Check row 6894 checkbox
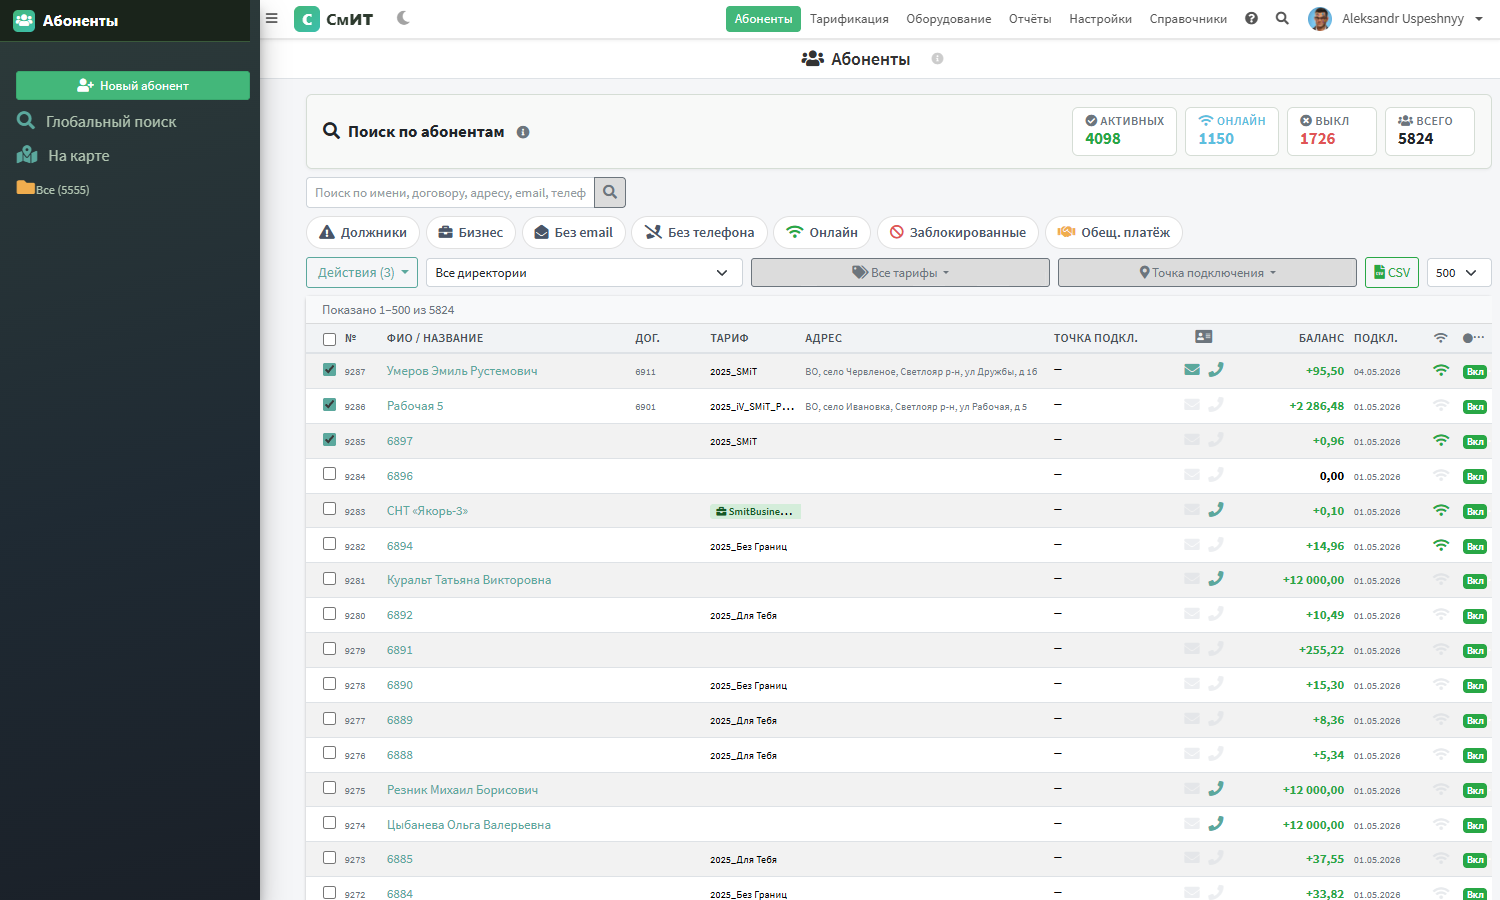 [x=329, y=544]
